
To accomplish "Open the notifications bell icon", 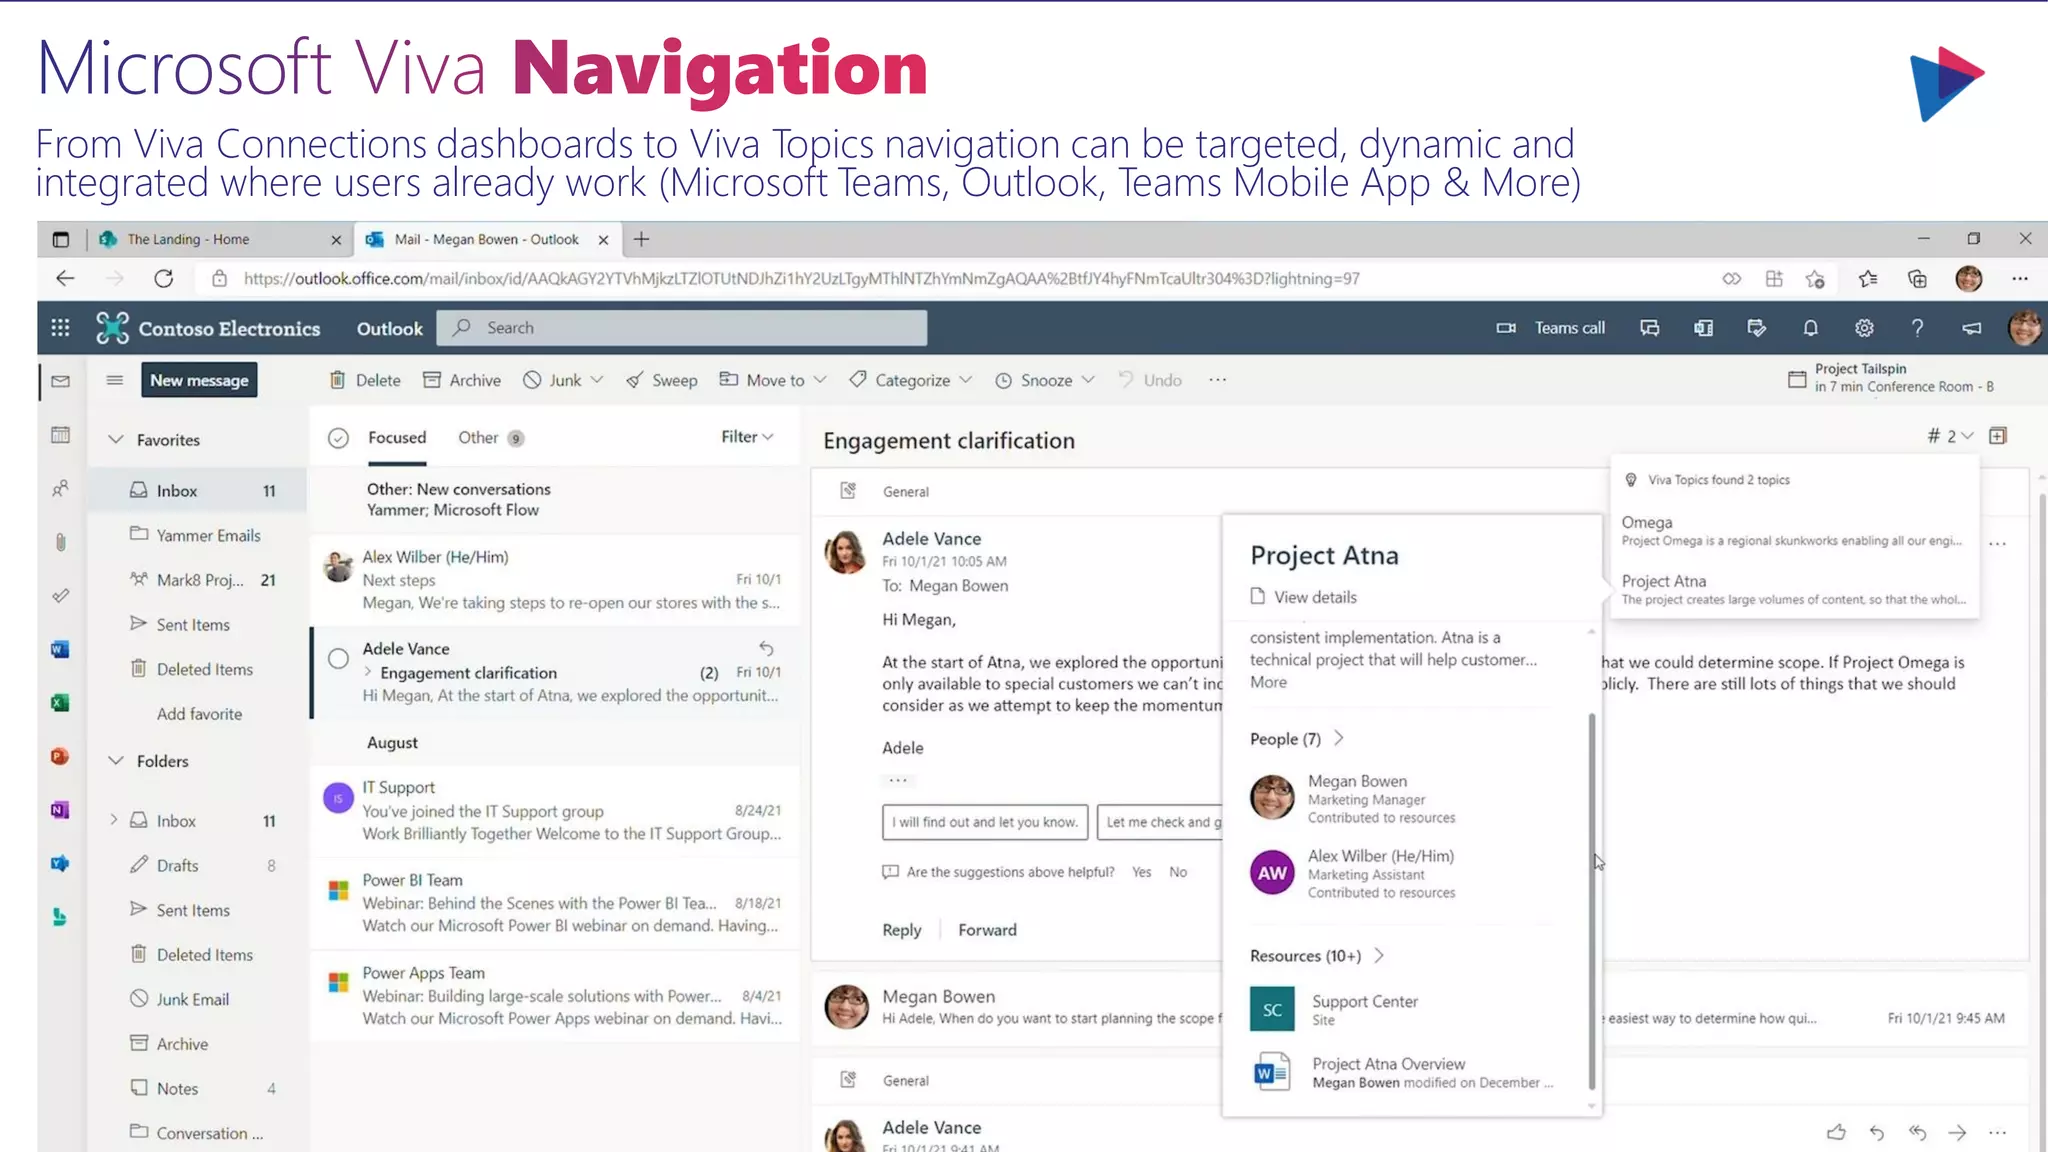I will click(1811, 328).
